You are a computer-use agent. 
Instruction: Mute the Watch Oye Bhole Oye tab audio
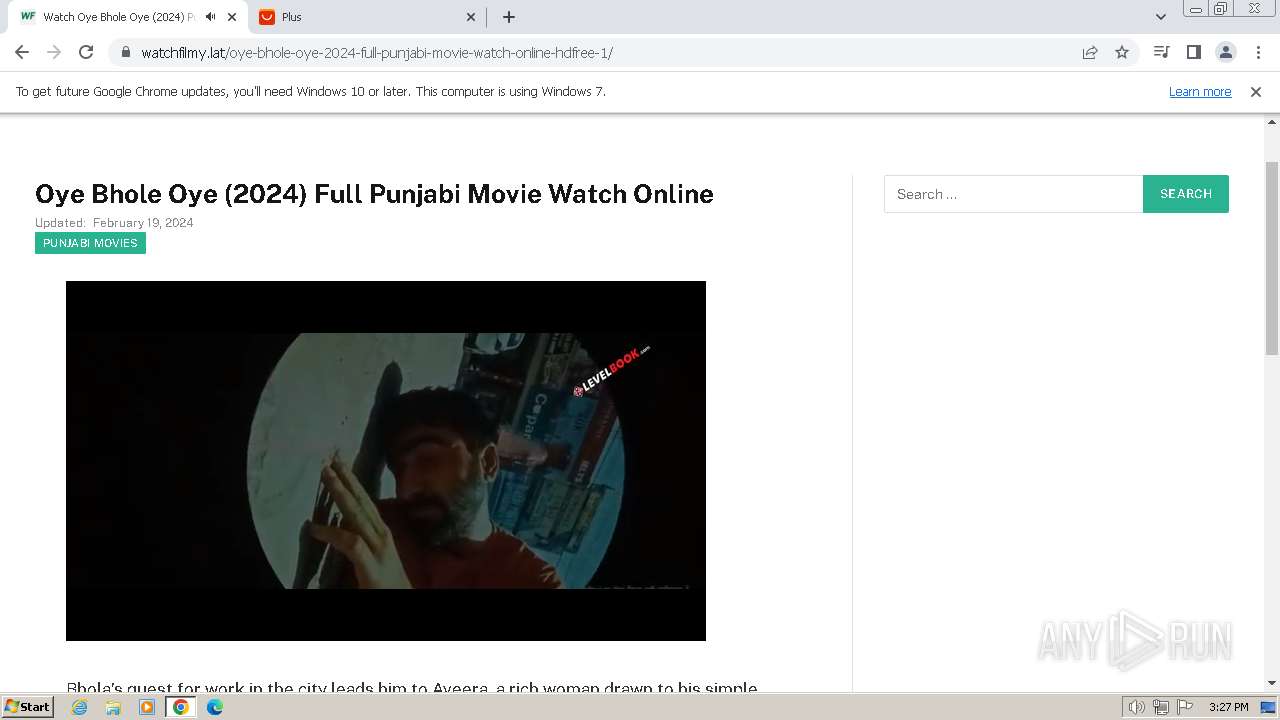point(210,17)
